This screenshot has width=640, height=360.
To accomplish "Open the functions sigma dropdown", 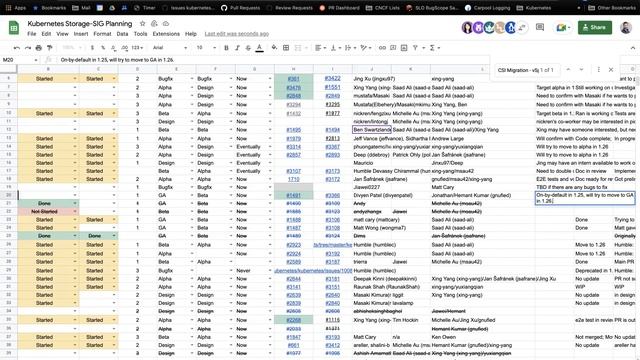I will pyautogui.click(x=434, y=48).
